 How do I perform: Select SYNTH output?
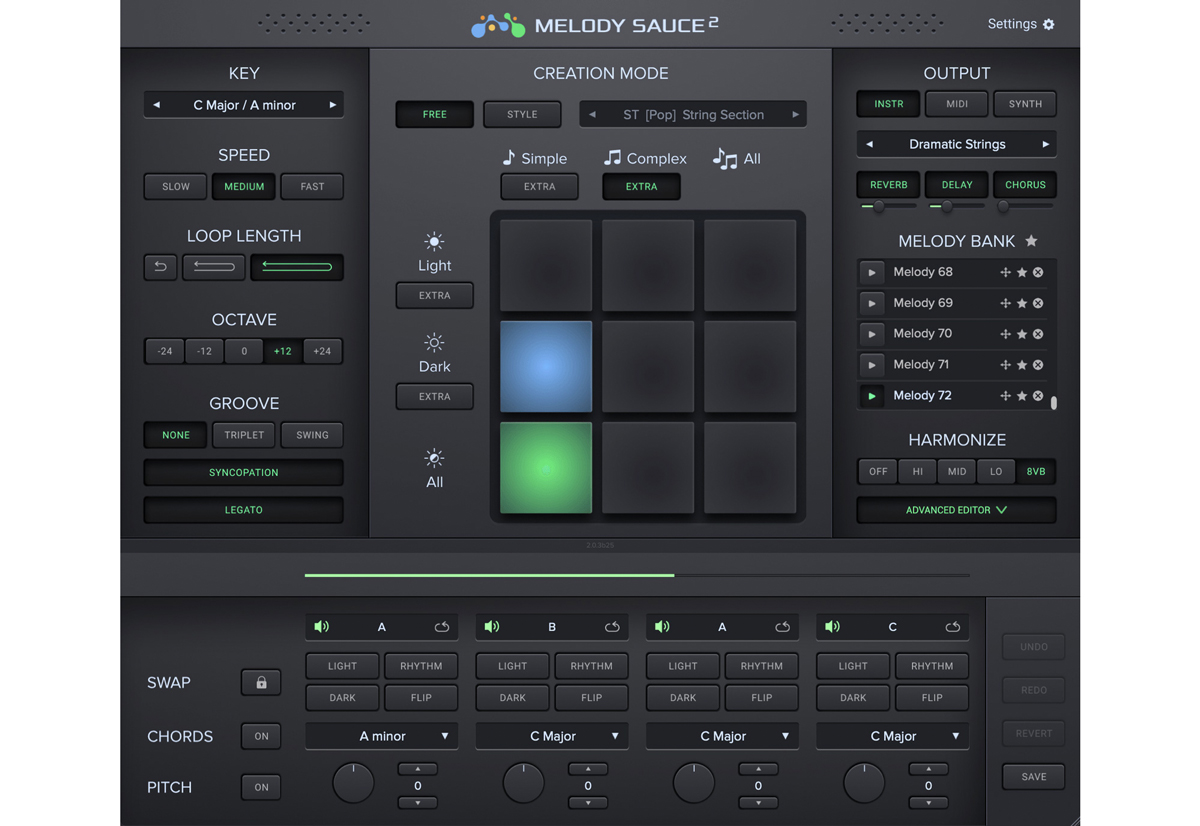[x=1025, y=104]
